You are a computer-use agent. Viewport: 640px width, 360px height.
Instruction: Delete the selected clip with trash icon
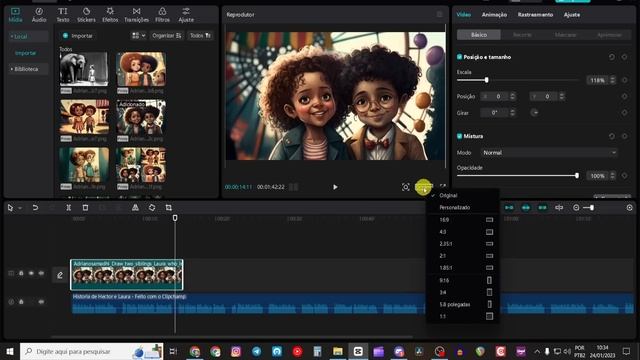(85, 207)
